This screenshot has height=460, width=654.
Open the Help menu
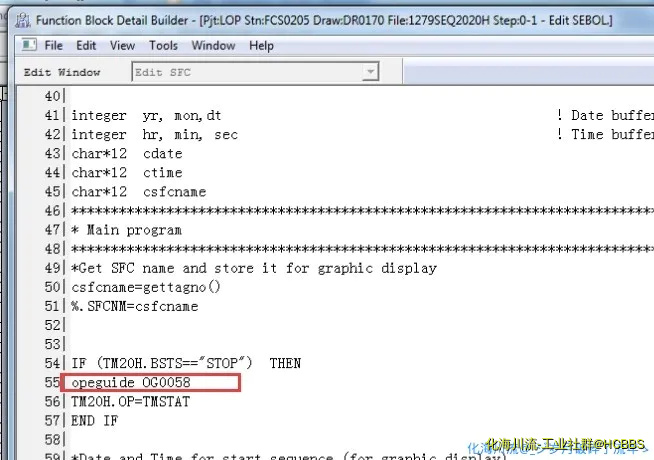pos(261,45)
